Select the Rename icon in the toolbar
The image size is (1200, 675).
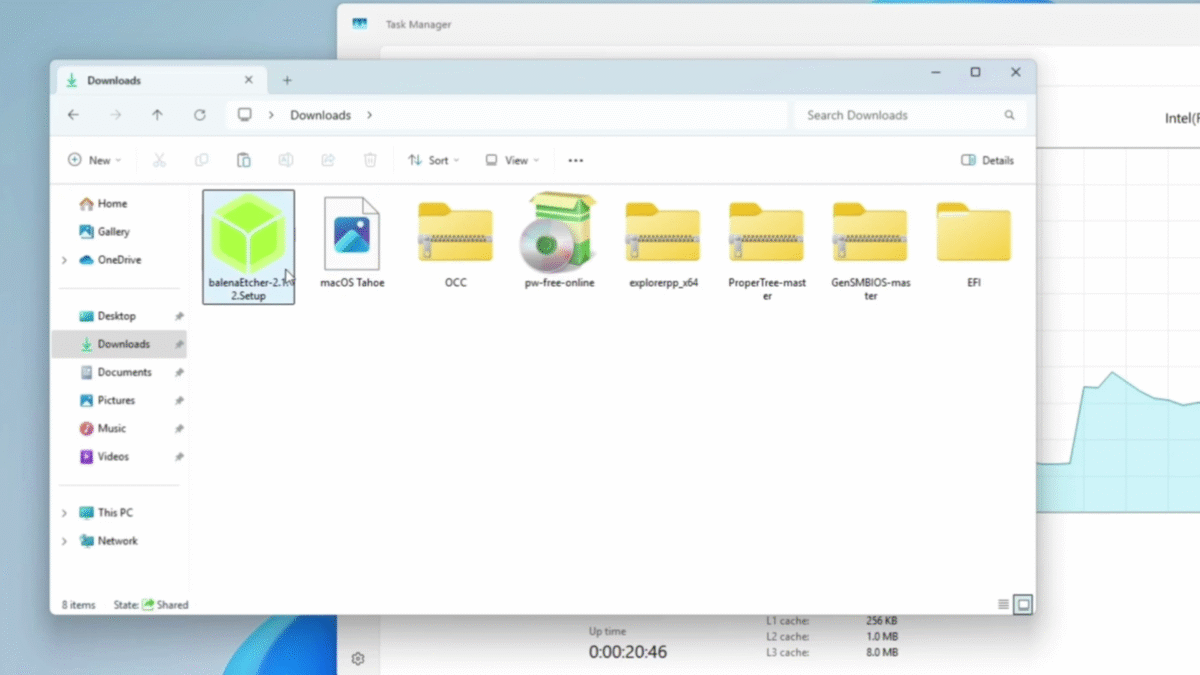pyautogui.click(x=285, y=159)
